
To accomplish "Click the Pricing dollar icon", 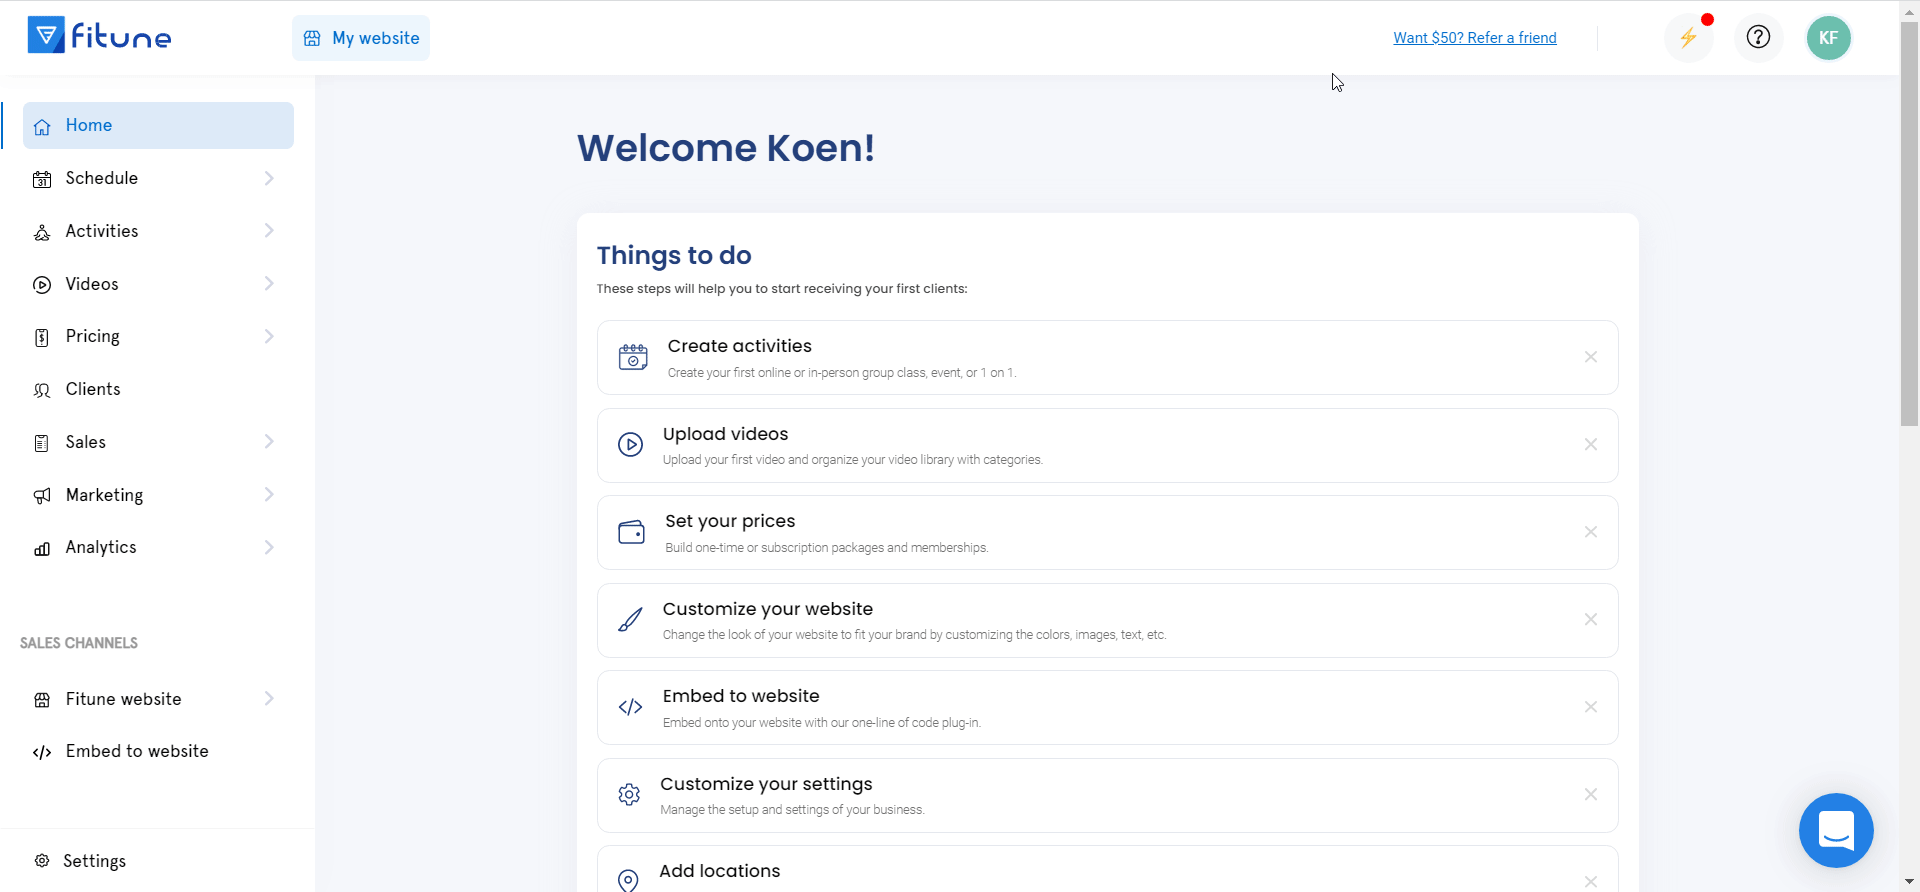I will (x=42, y=338).
